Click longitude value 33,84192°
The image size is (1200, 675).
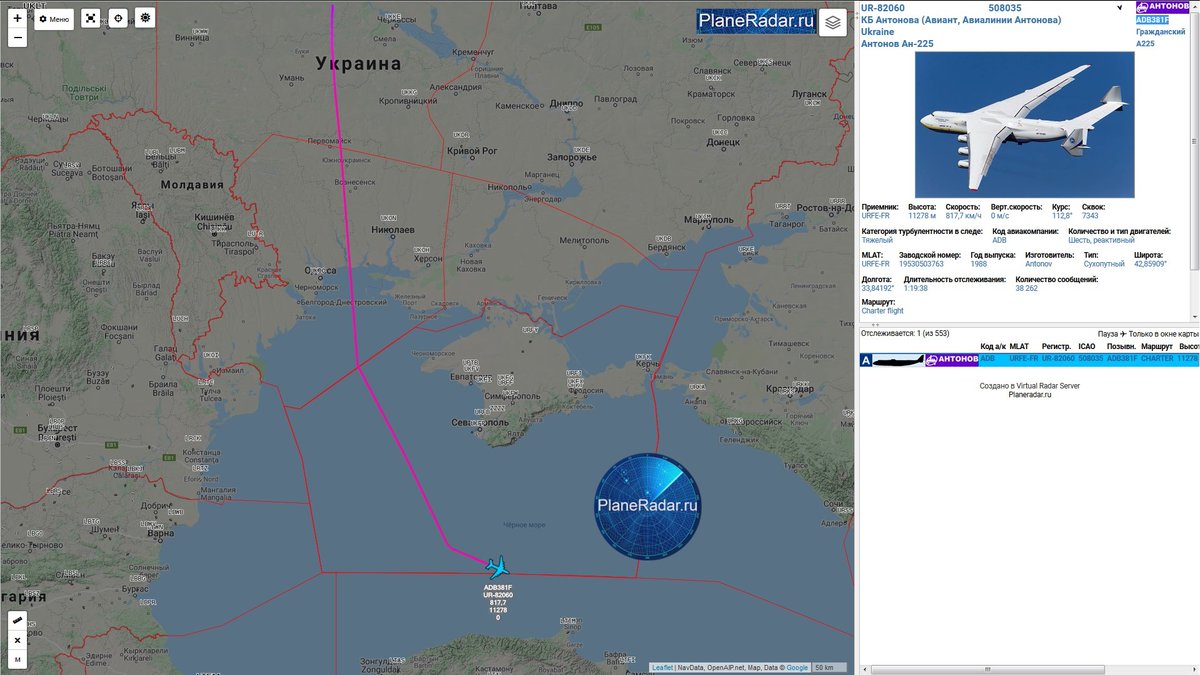(x=879, y=288)
